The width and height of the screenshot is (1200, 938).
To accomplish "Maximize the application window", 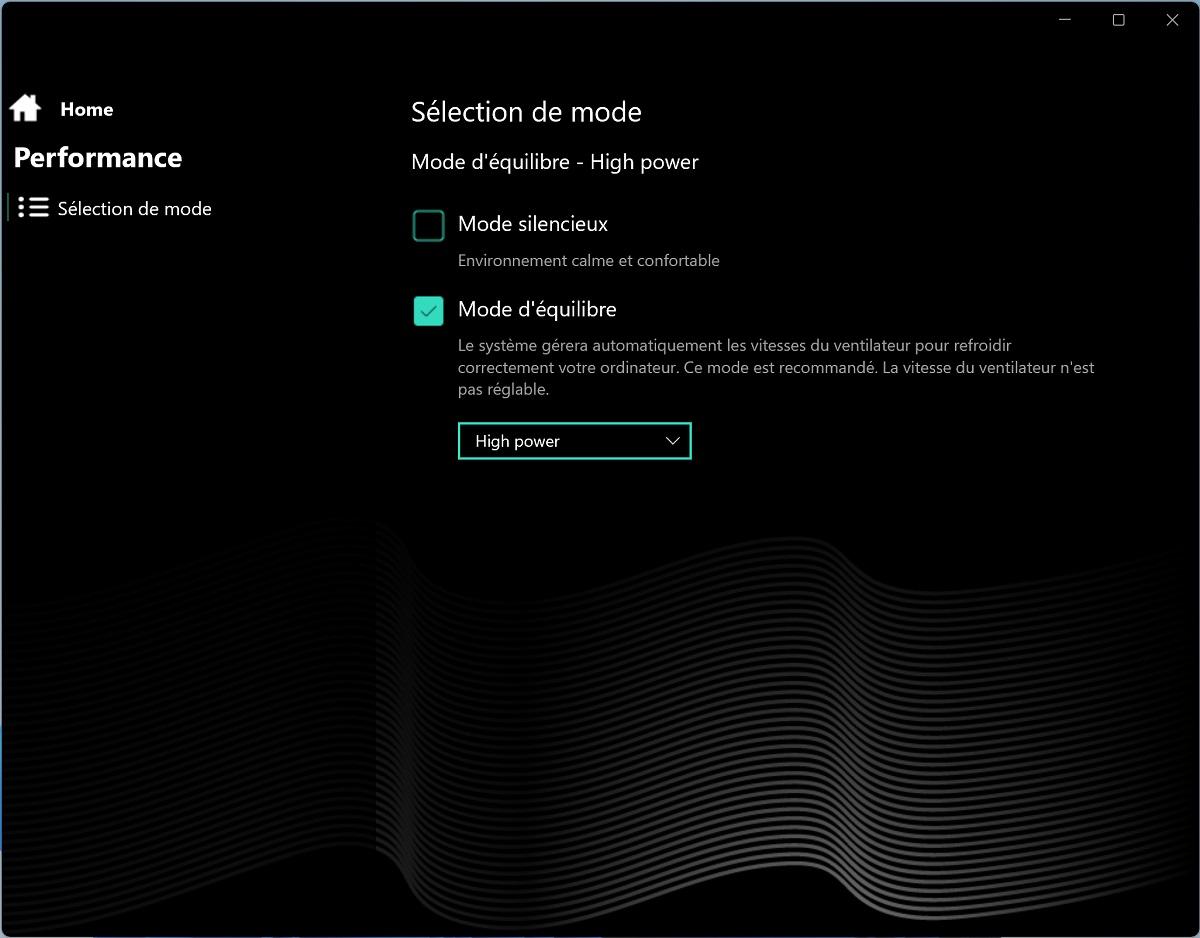I will [x=1119, y=20].
